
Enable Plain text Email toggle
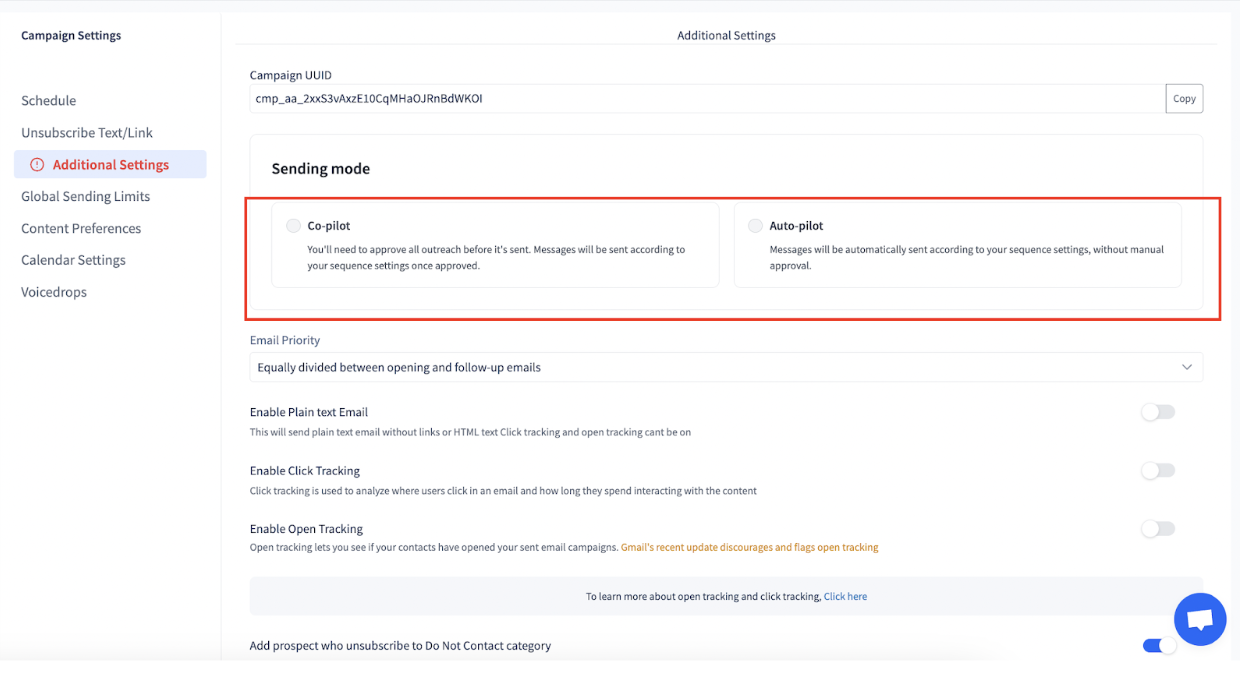click(x=1158, y=412)
